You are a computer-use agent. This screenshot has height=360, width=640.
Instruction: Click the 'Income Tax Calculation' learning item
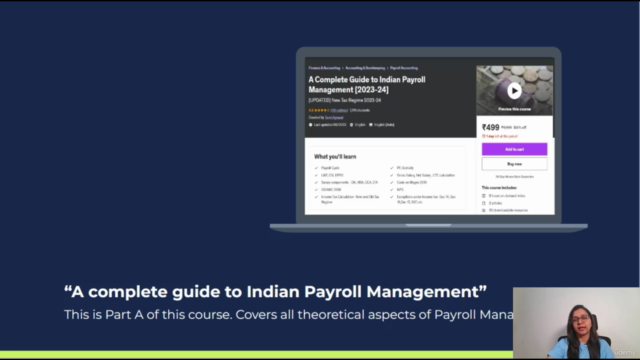coord(350,199)
